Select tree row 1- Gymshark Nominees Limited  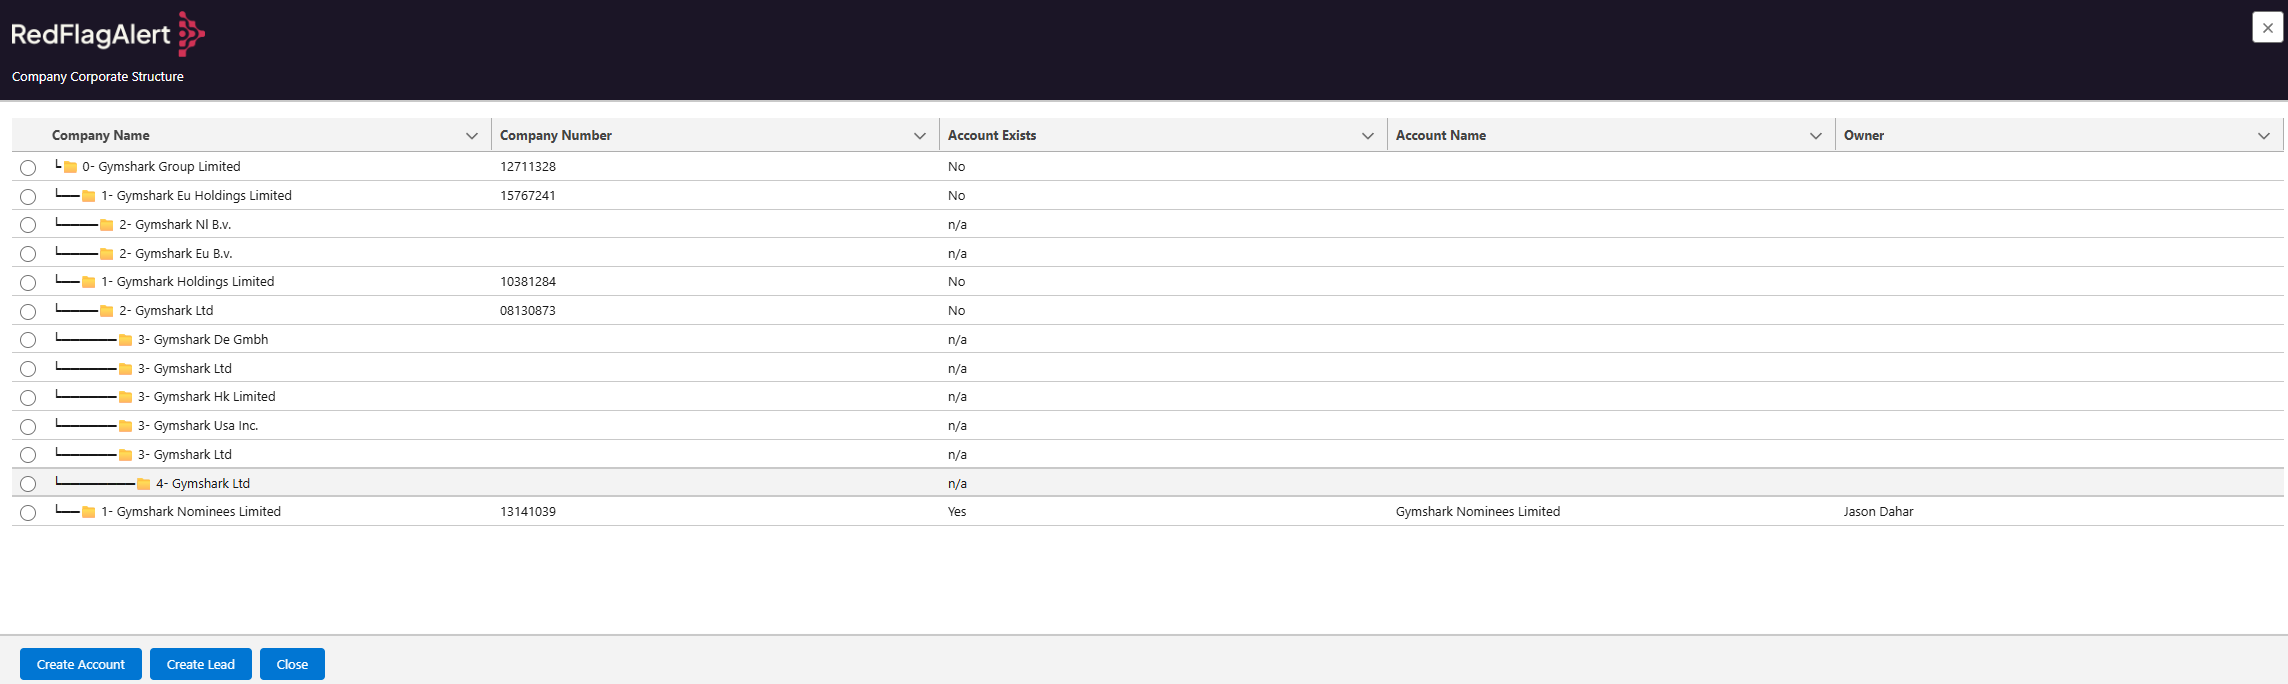click(x=1148, y=512)
